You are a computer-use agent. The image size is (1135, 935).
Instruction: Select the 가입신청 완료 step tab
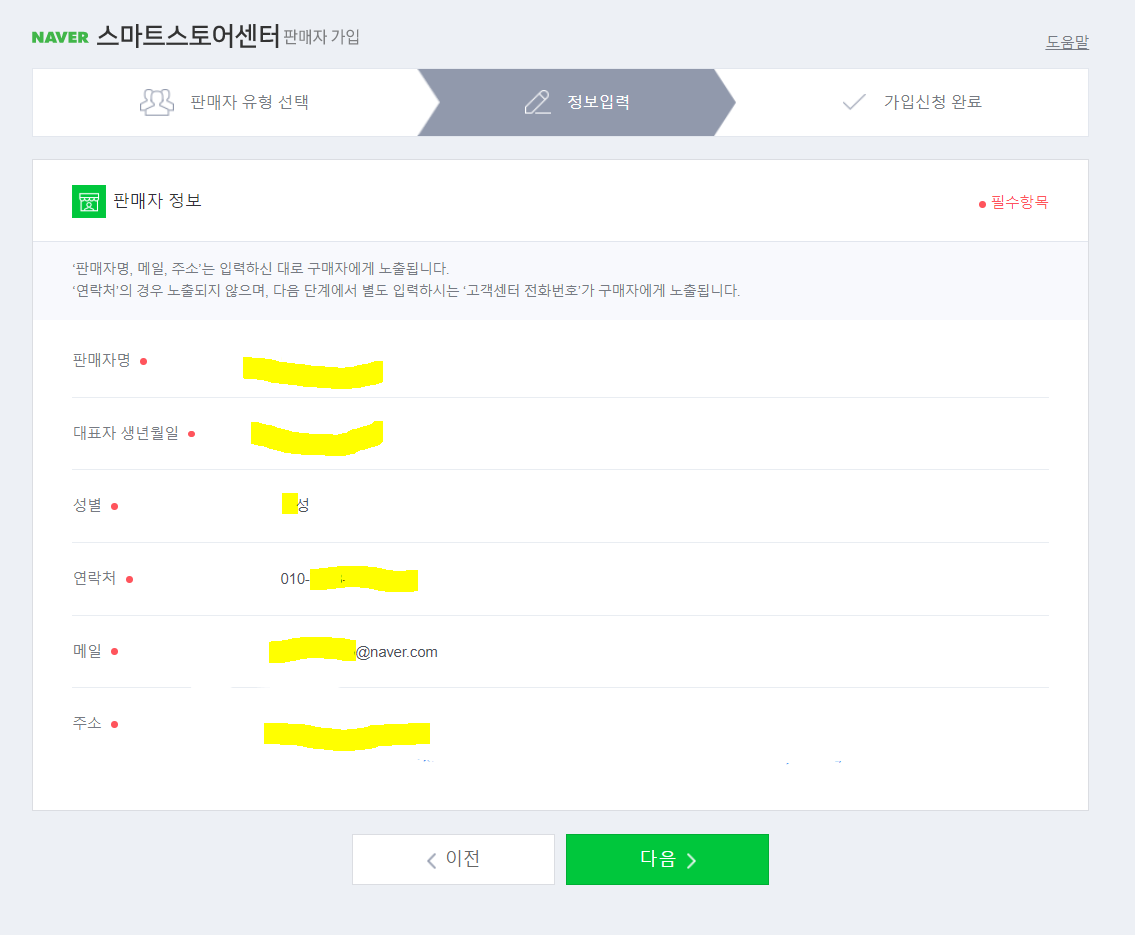pos(911,102)
